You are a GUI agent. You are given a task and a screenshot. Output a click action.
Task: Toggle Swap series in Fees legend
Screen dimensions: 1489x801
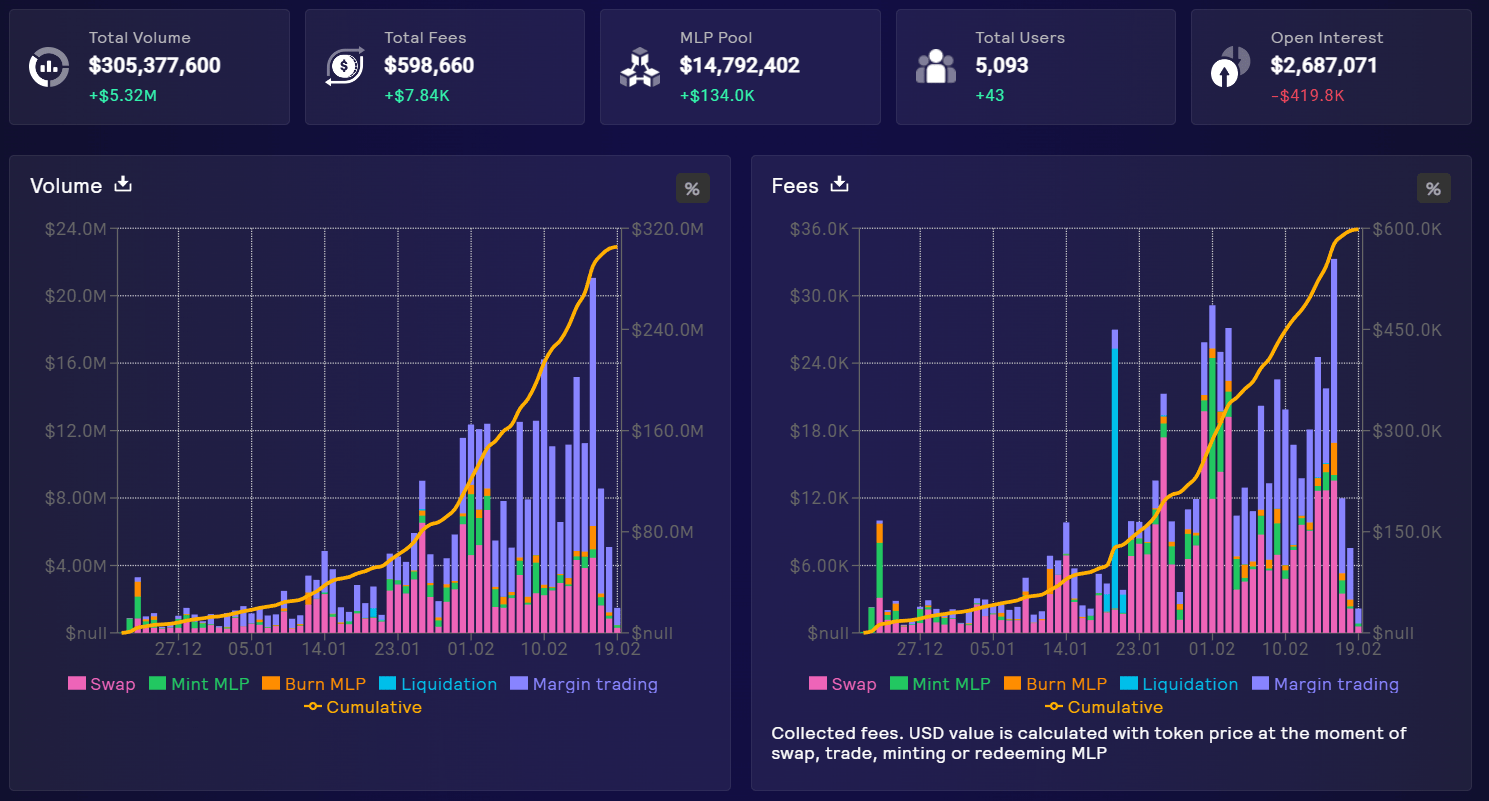point(842,684)
